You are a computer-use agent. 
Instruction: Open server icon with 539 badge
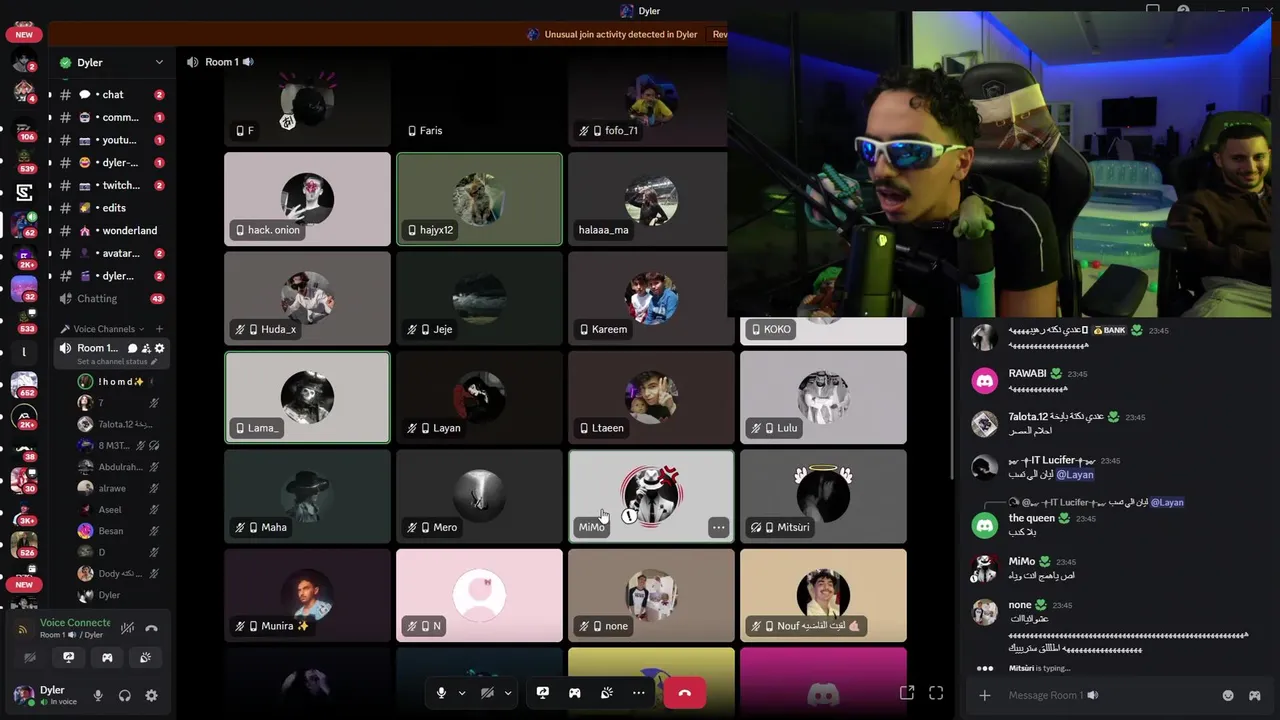[x=24, y=160]
